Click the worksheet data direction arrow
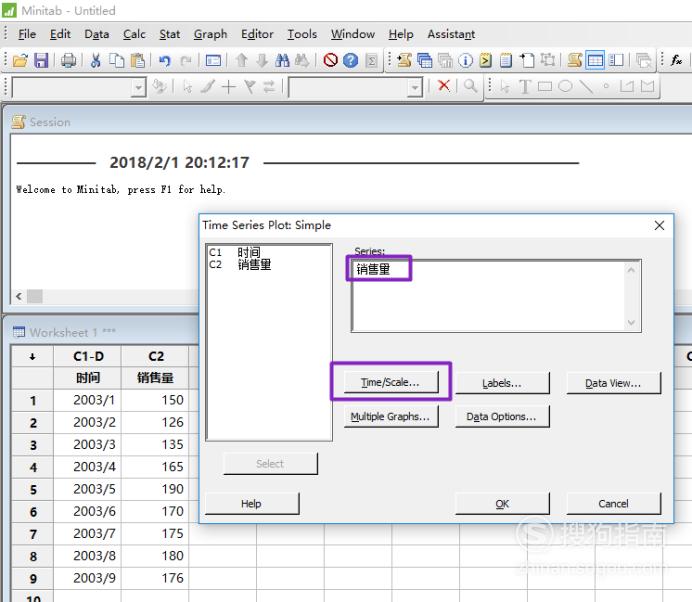 coord(32,357)
